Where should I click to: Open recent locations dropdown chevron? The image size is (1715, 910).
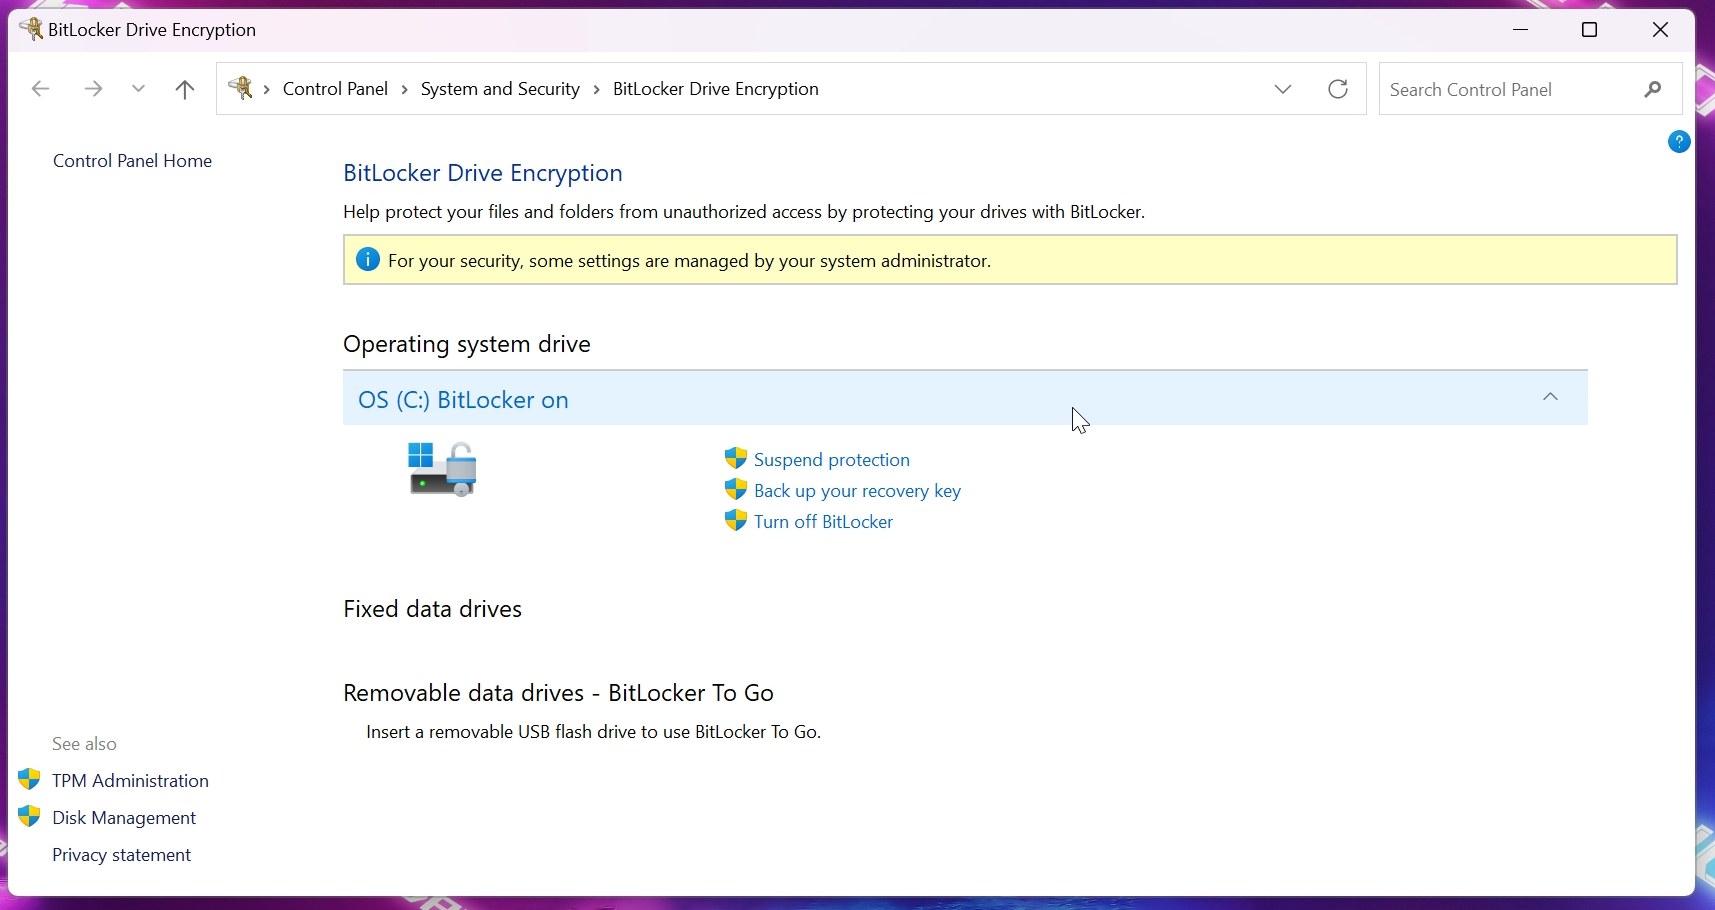coord(139,90)
